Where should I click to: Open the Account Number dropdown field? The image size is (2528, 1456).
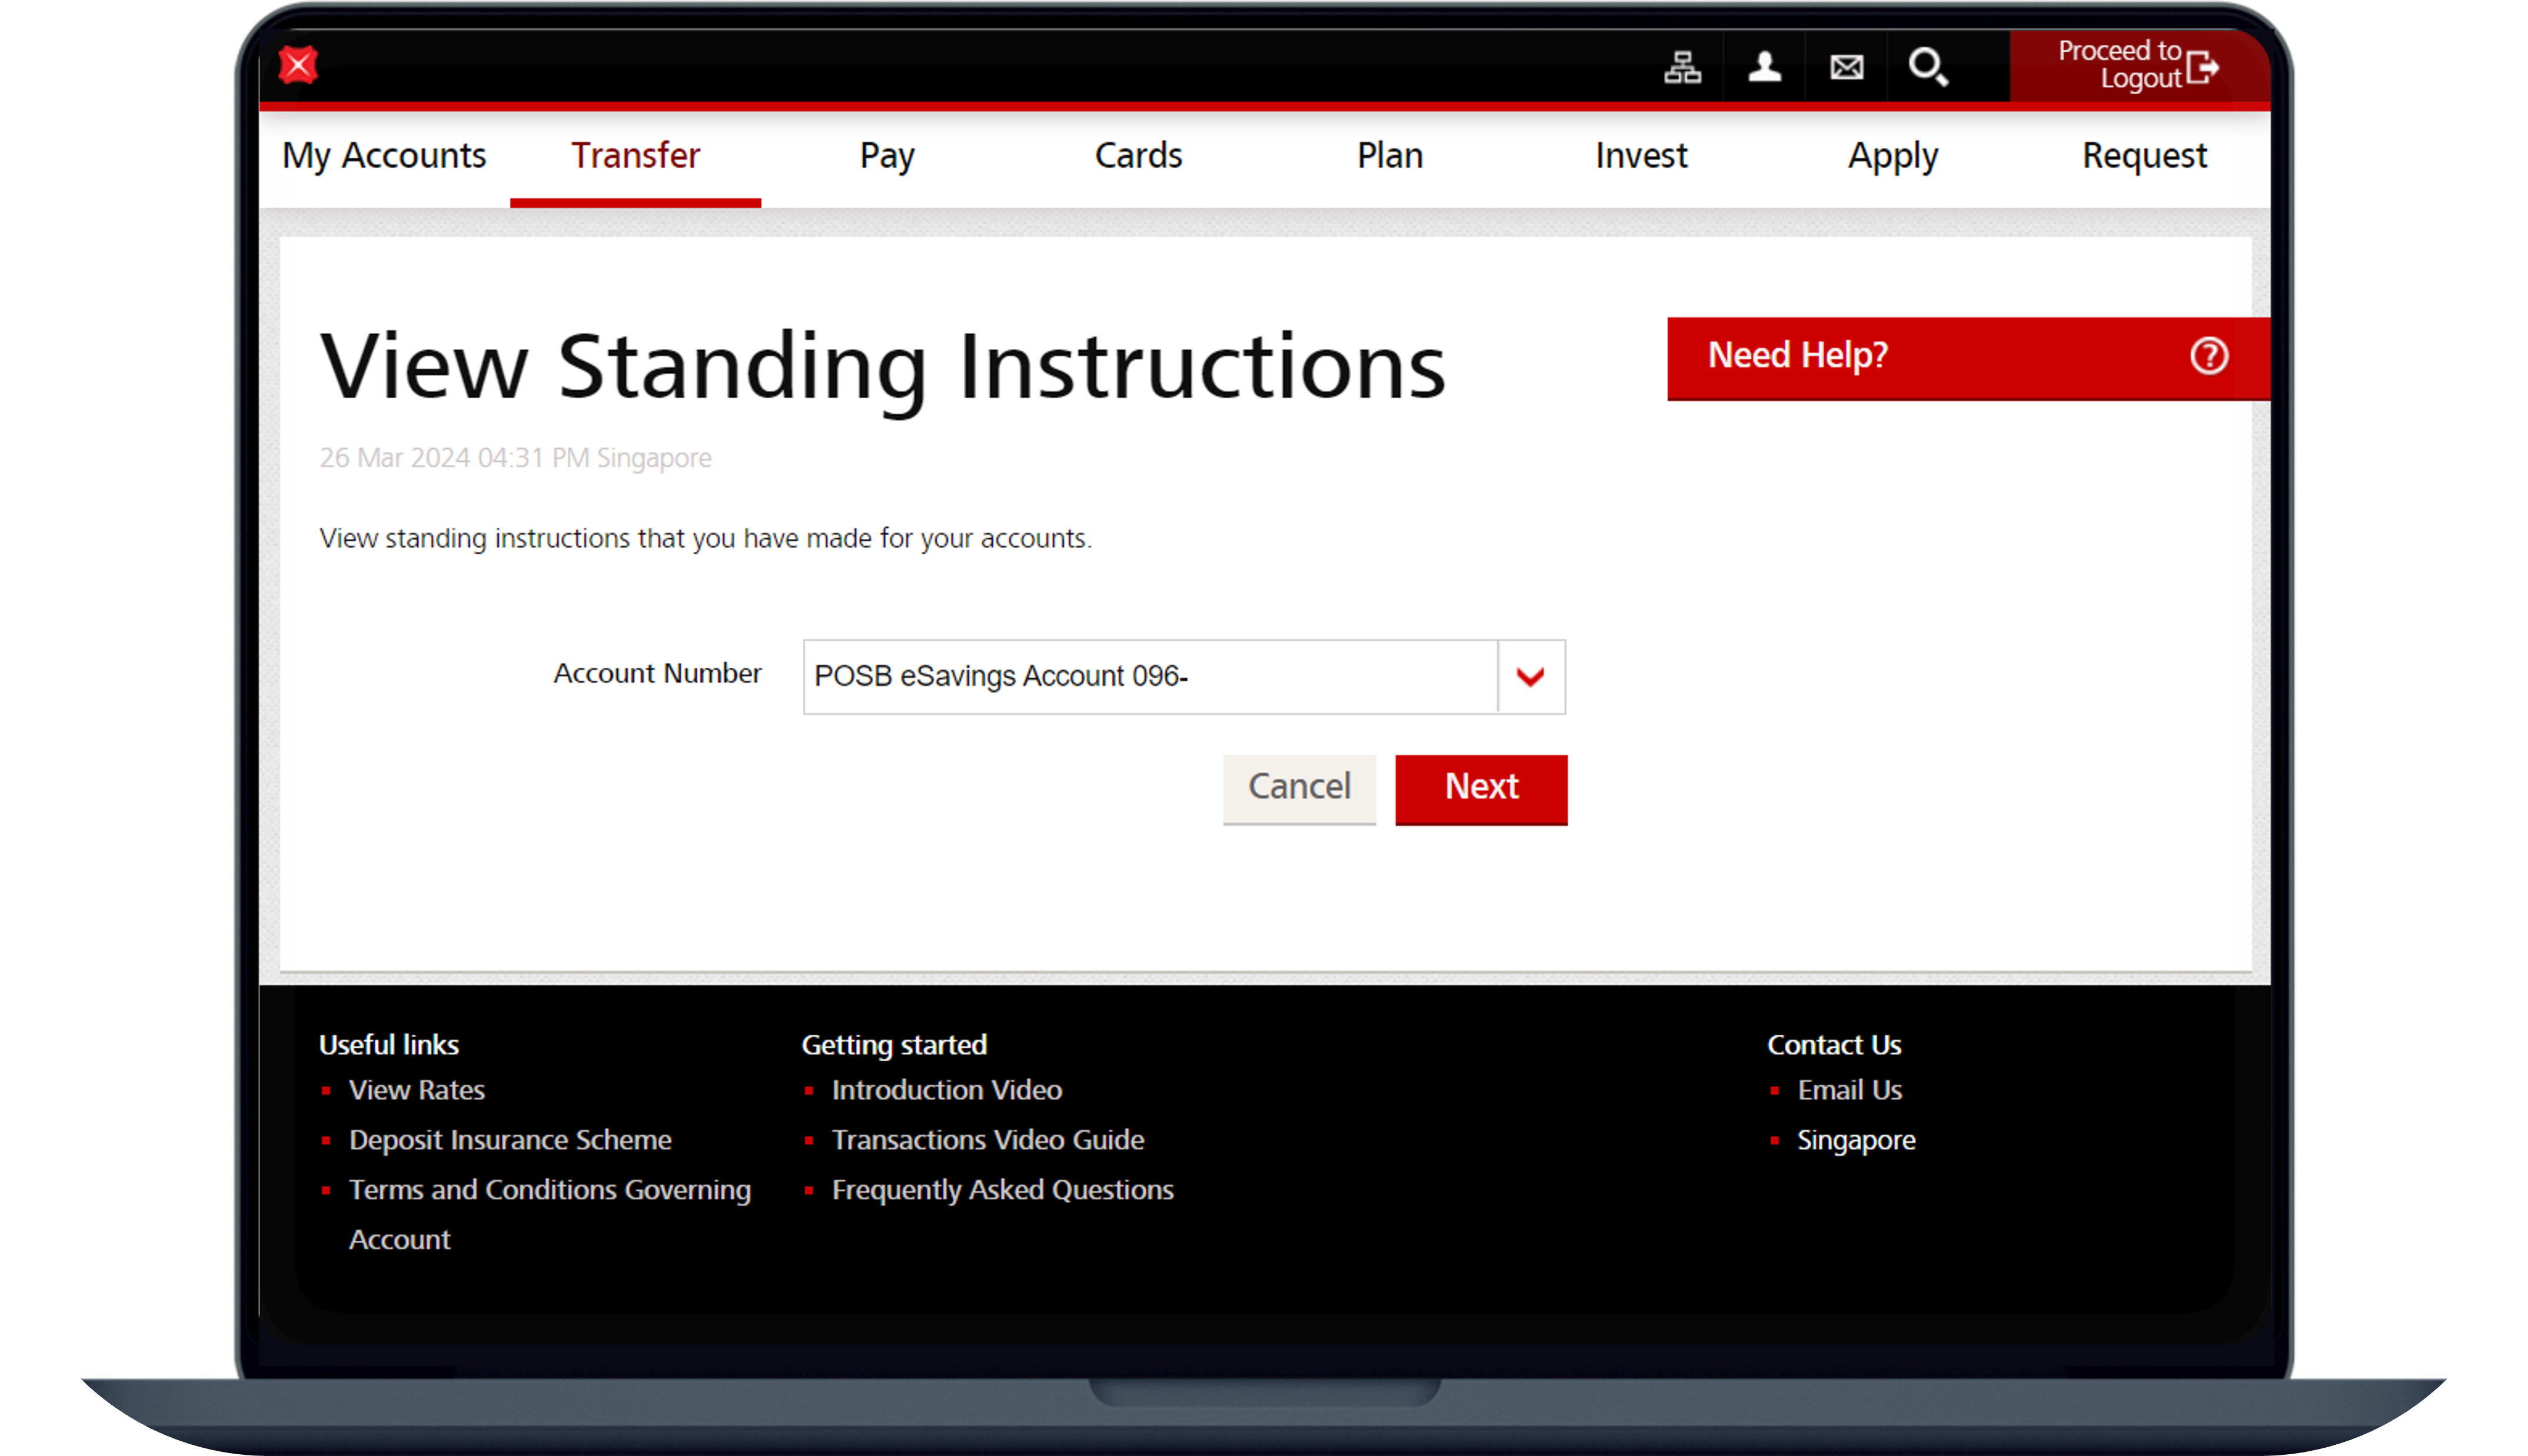click(x=1184, y=676)
